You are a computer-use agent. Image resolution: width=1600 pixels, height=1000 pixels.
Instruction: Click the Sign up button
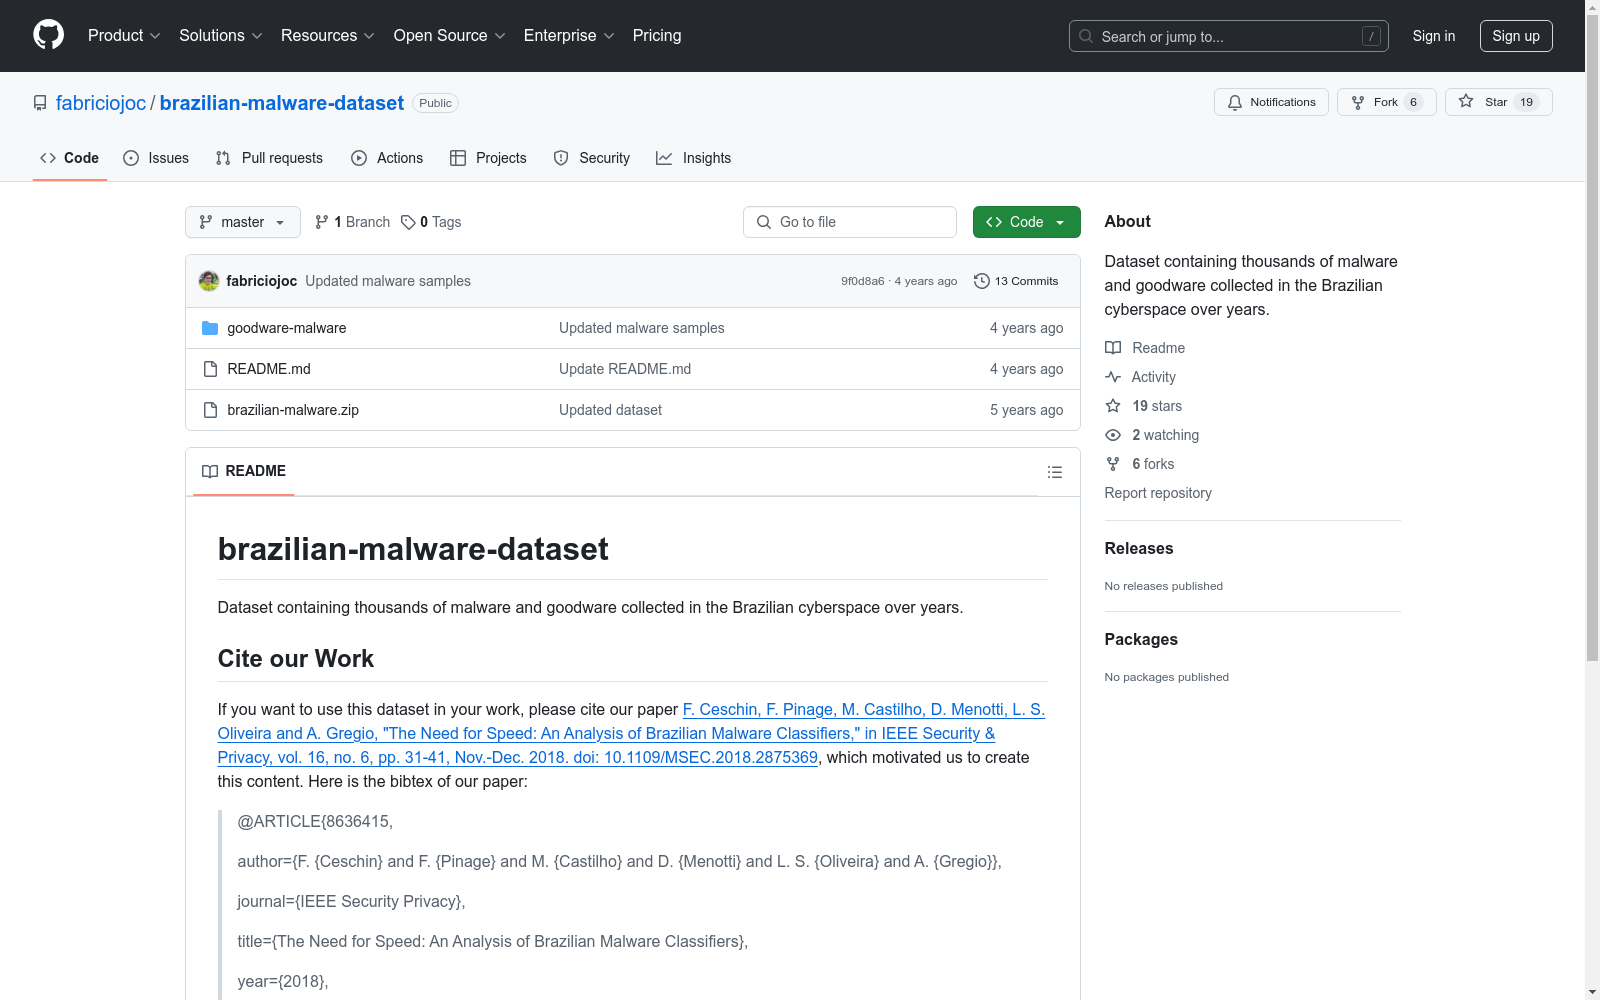(1516, 36)
